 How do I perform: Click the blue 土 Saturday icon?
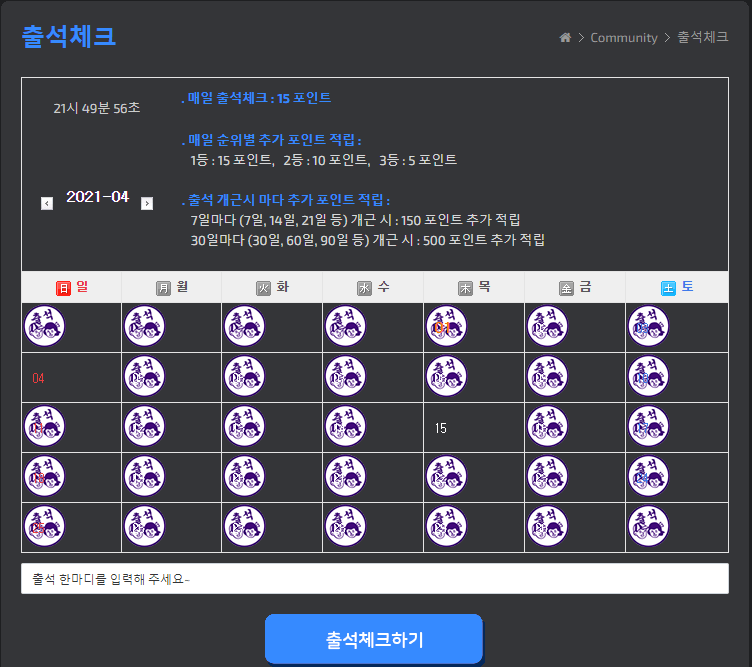pos(668,288)
